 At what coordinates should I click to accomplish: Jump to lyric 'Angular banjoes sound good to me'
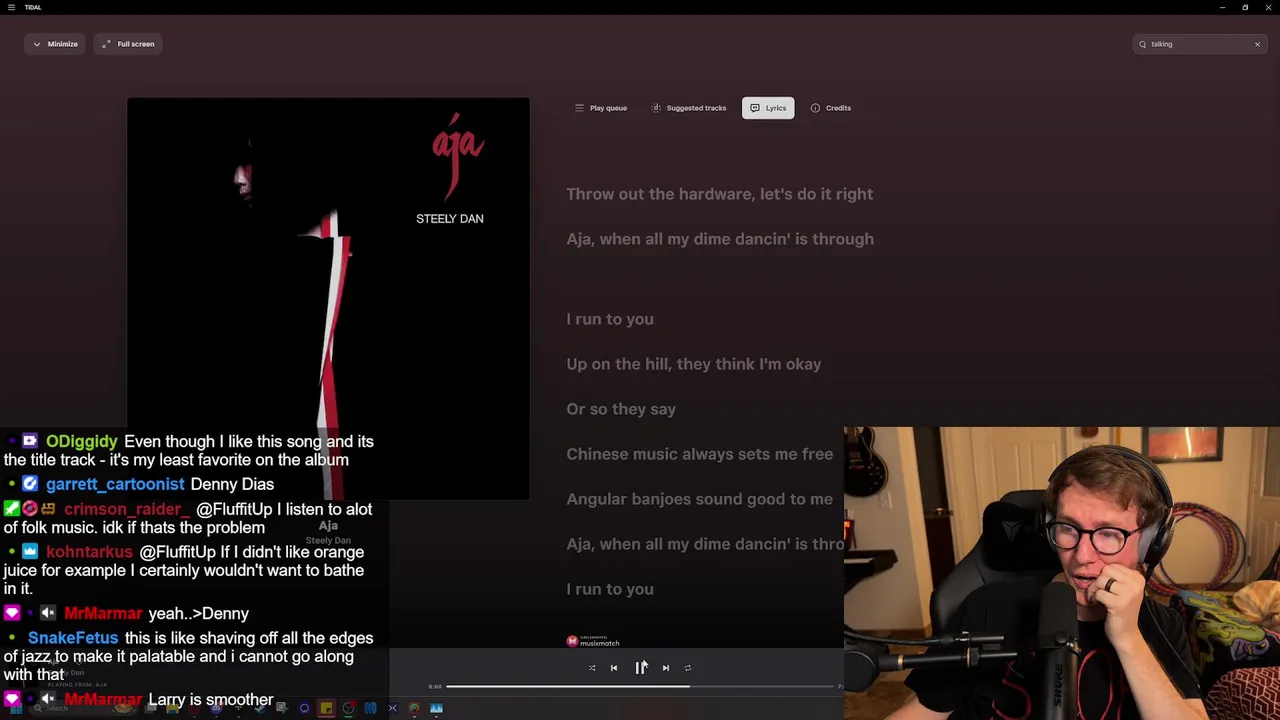(x=699, y=499)
